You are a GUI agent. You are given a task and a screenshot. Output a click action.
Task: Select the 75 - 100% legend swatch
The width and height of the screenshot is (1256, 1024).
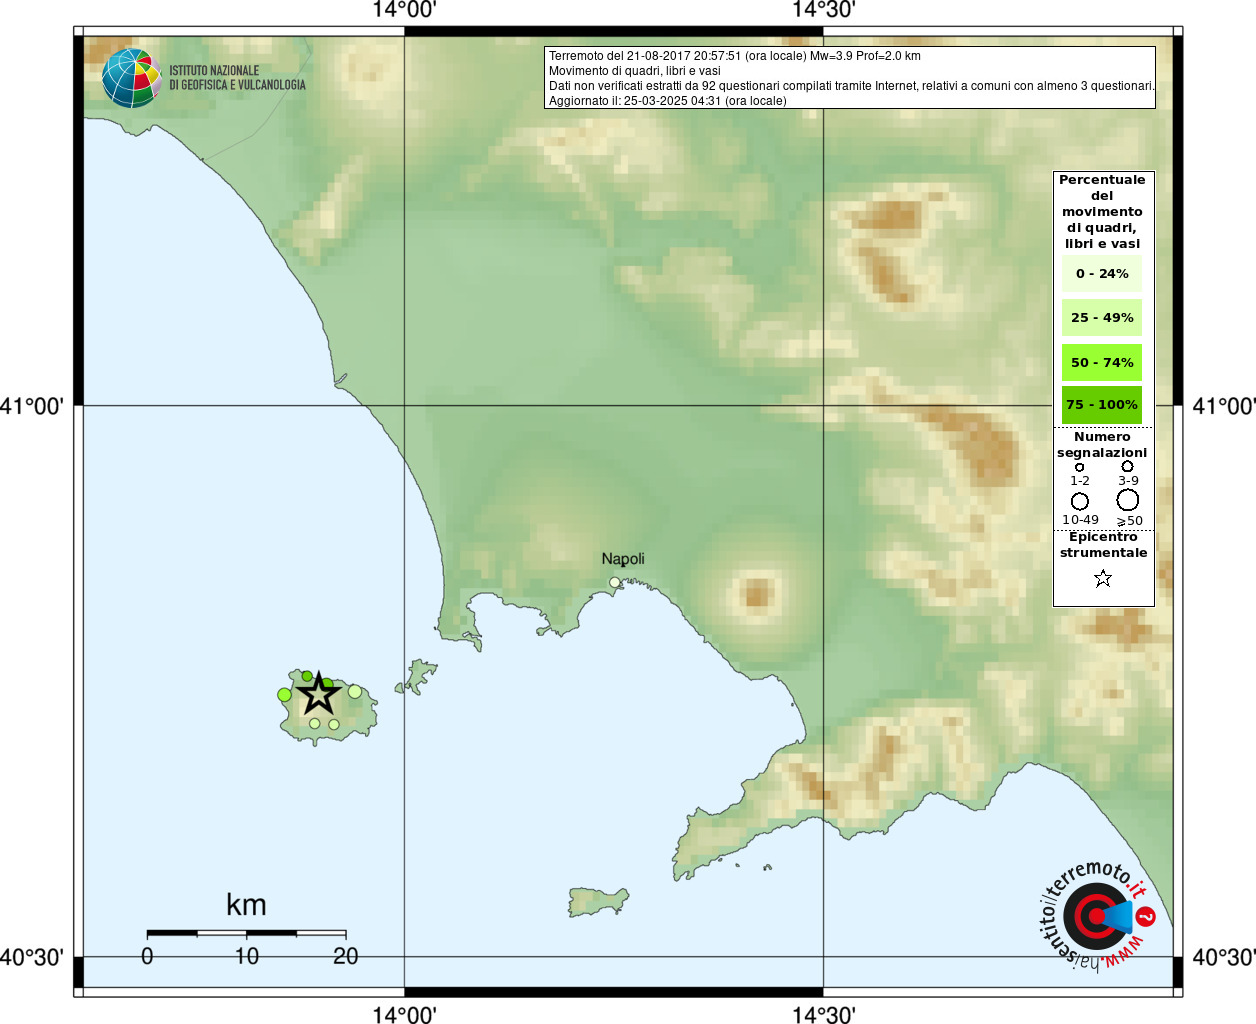point(1102,405)
